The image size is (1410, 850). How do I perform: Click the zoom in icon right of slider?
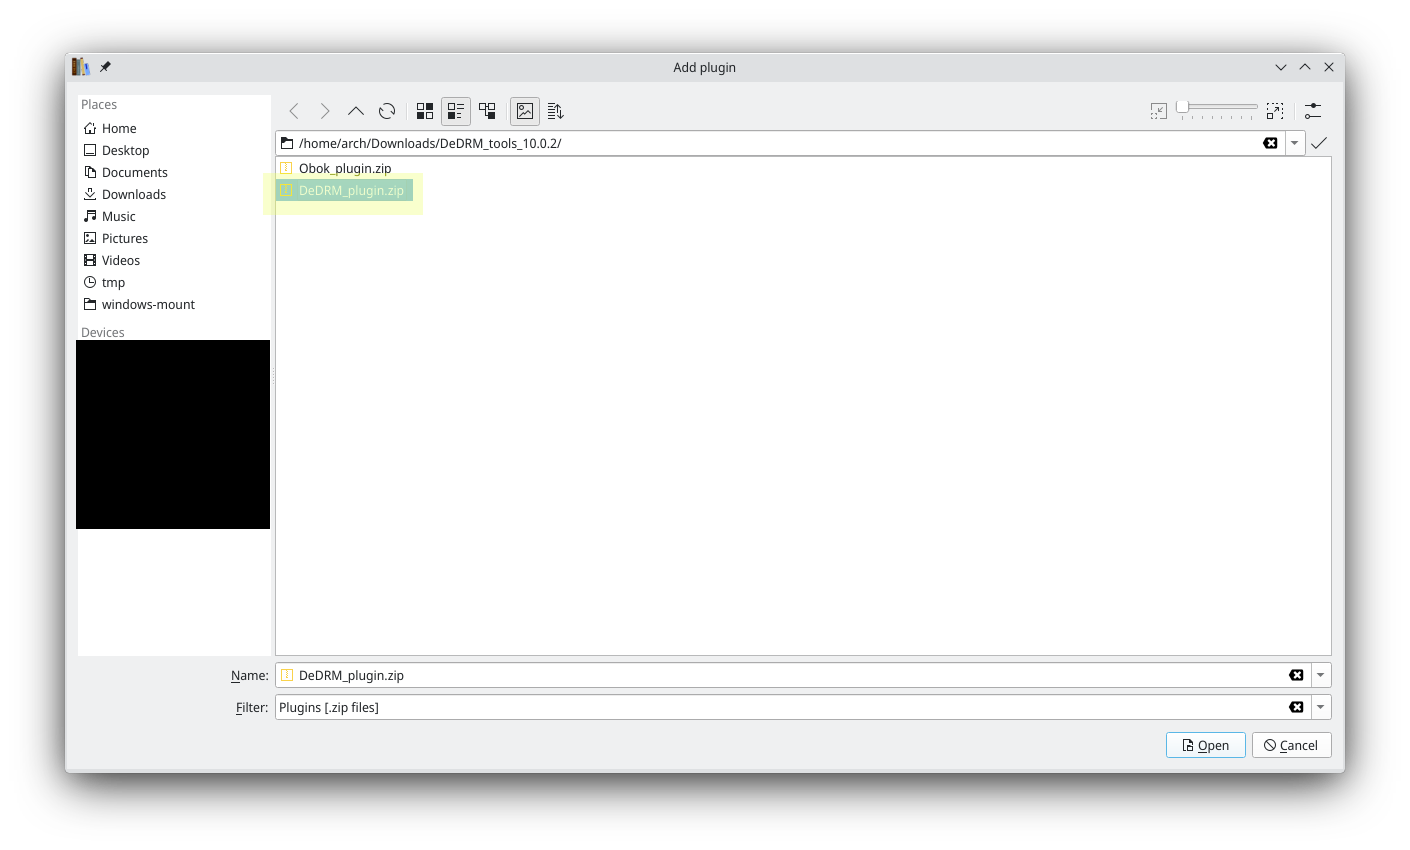click(1275, 111)
